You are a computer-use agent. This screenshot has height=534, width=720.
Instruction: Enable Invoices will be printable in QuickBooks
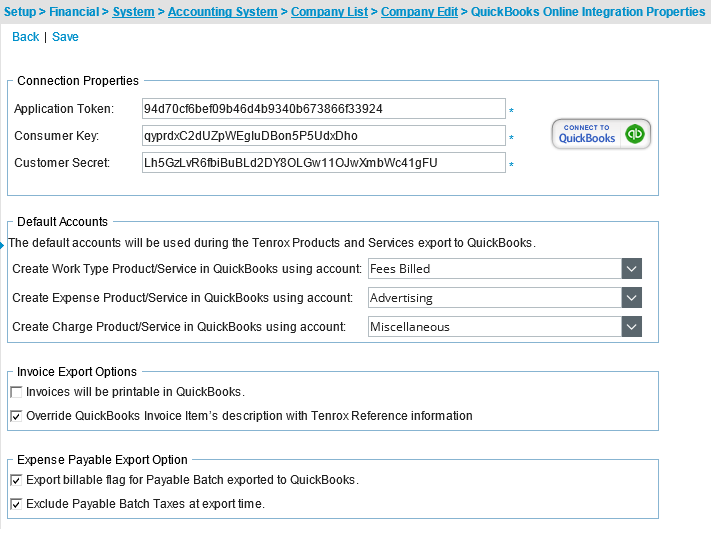point(16,392)
